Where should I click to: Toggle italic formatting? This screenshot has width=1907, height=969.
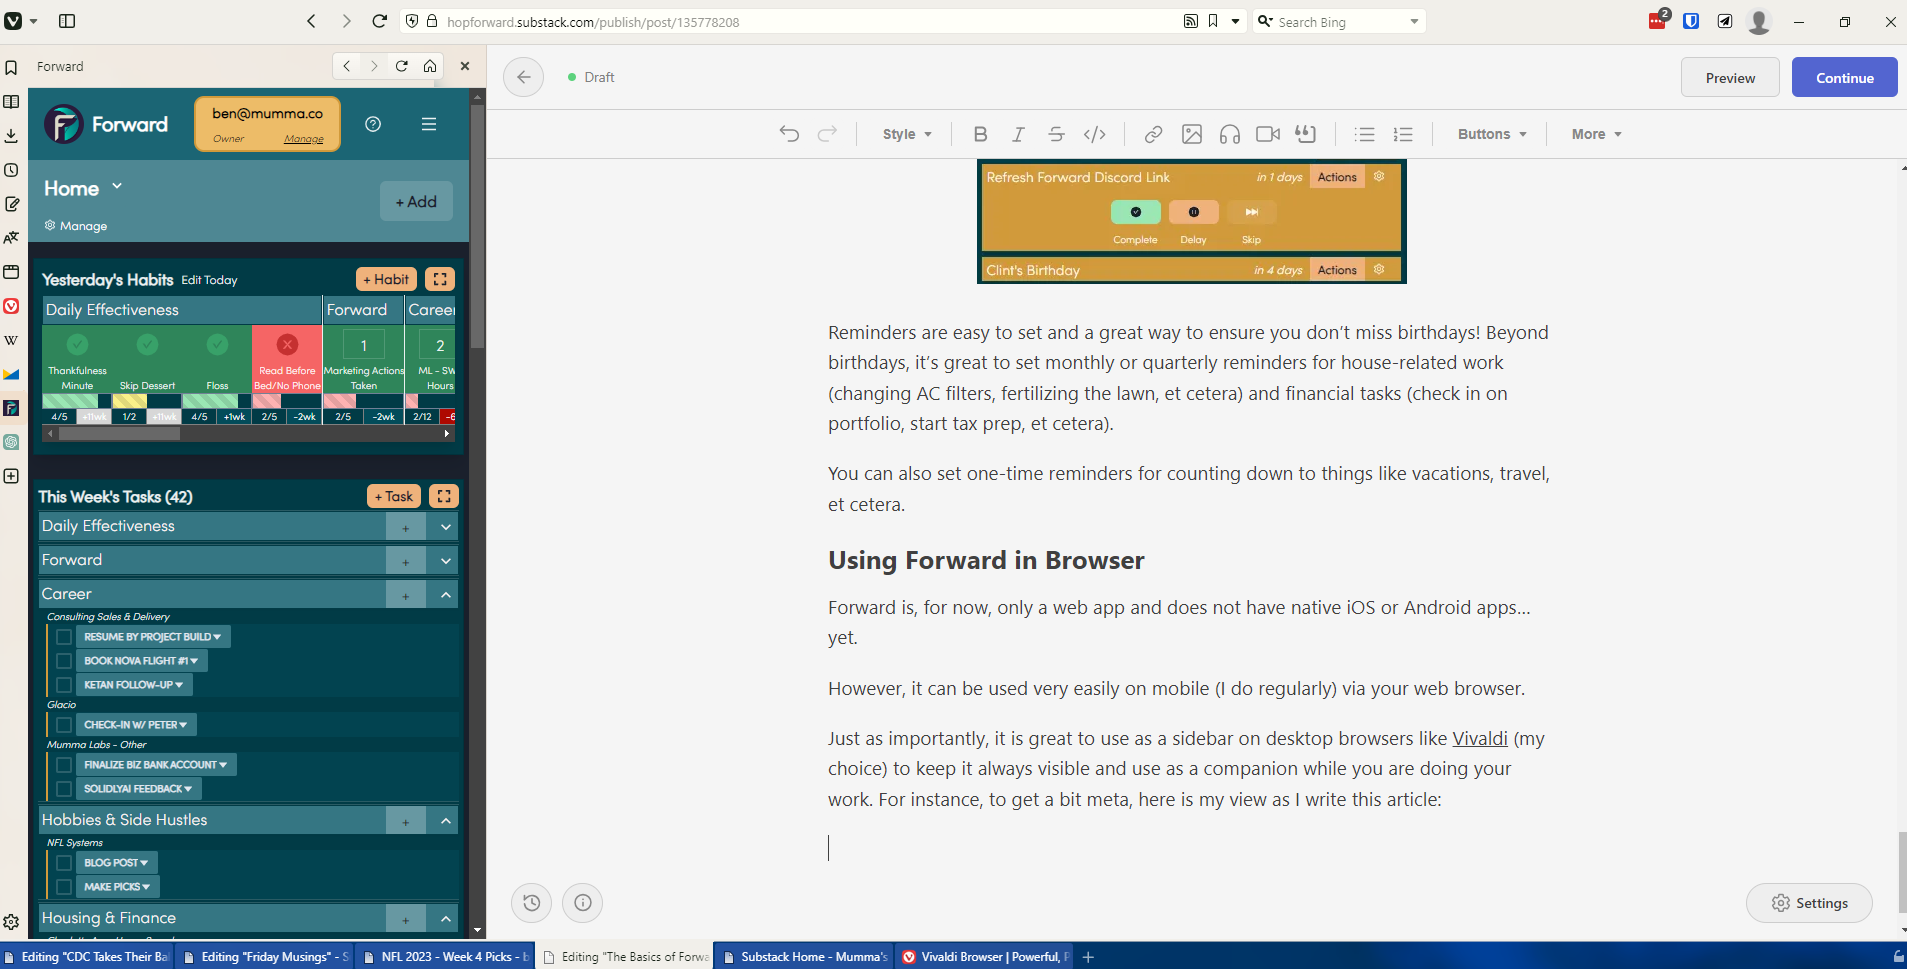click(x=1018, y=134)
